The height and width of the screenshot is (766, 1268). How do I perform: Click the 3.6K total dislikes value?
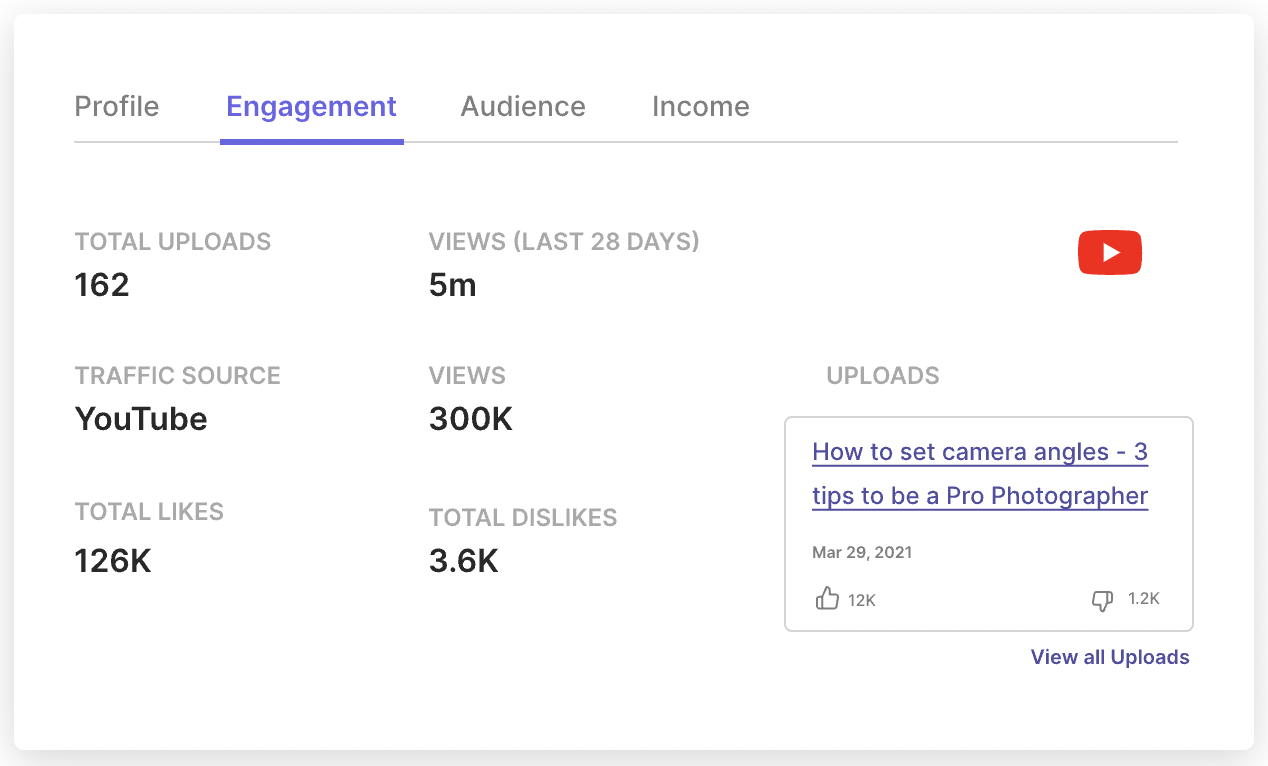pyautogui.click(x=464, y=561)
